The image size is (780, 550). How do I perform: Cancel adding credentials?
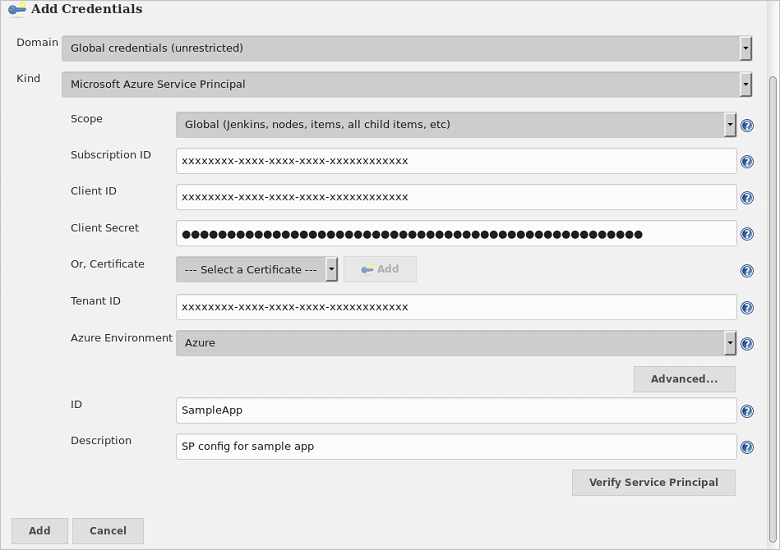tap(108, 531)
